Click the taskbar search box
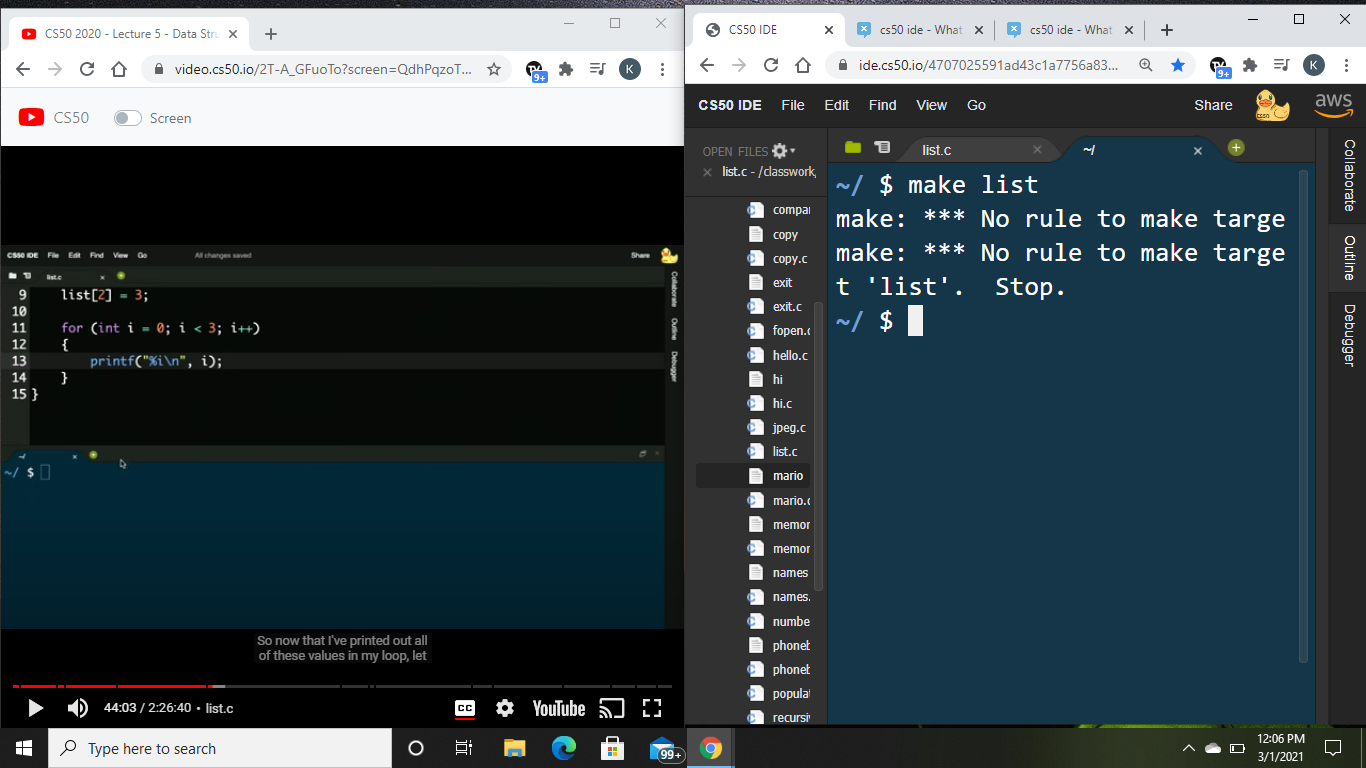 tap(220, 748)
